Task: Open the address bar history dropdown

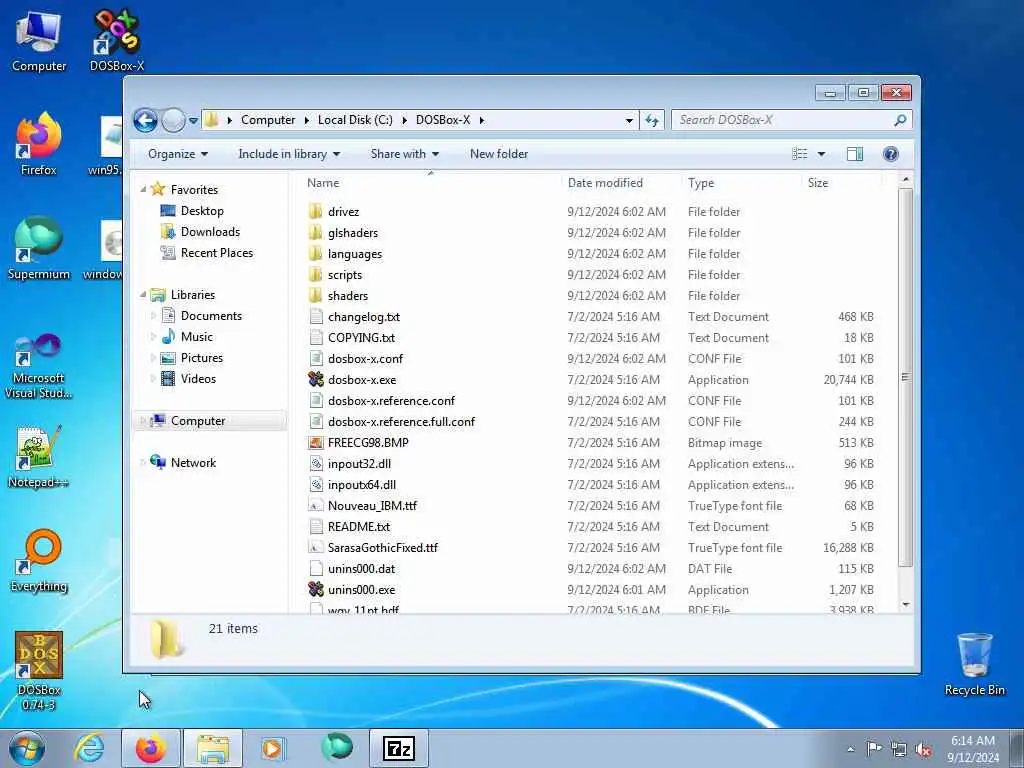Action: [x=629, y=120]
